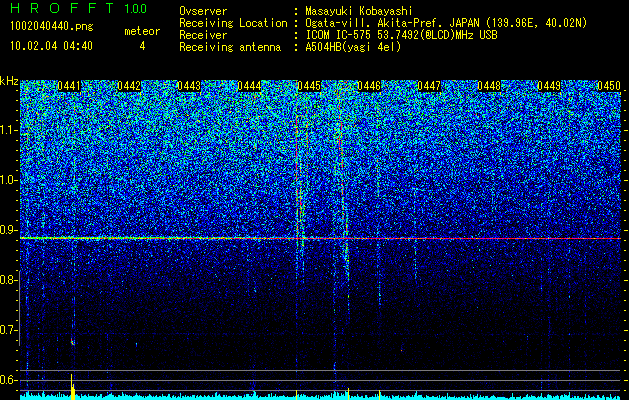Click the 0450 time marker label
This screenshot has height=400, width=629.
609,86
